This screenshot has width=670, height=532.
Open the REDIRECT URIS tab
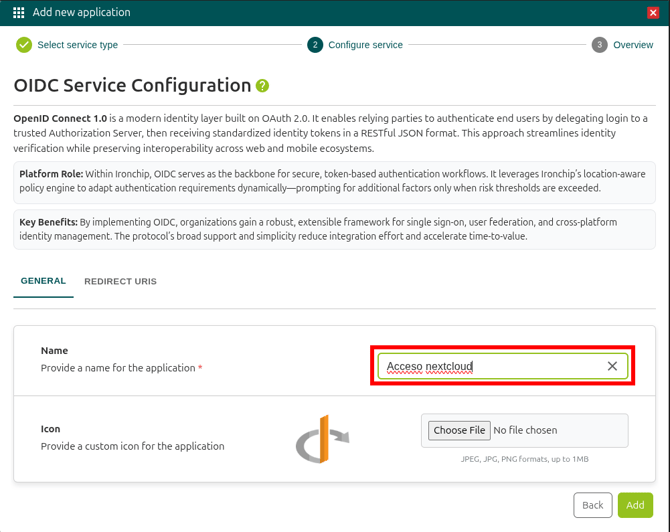[x=120, y=282]
